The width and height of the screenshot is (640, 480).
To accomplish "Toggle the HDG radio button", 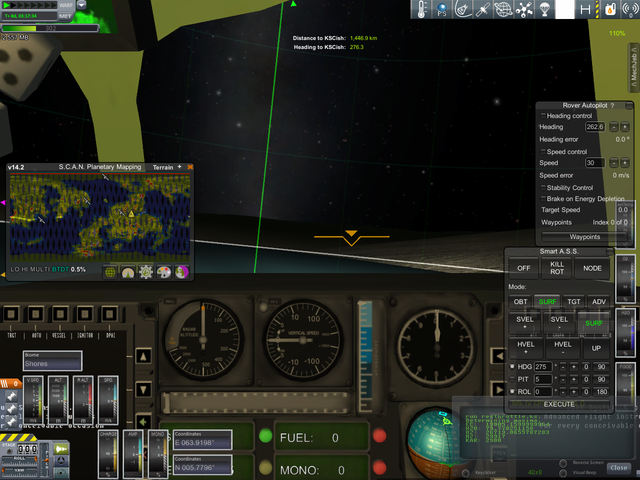I will pos(512,367).
